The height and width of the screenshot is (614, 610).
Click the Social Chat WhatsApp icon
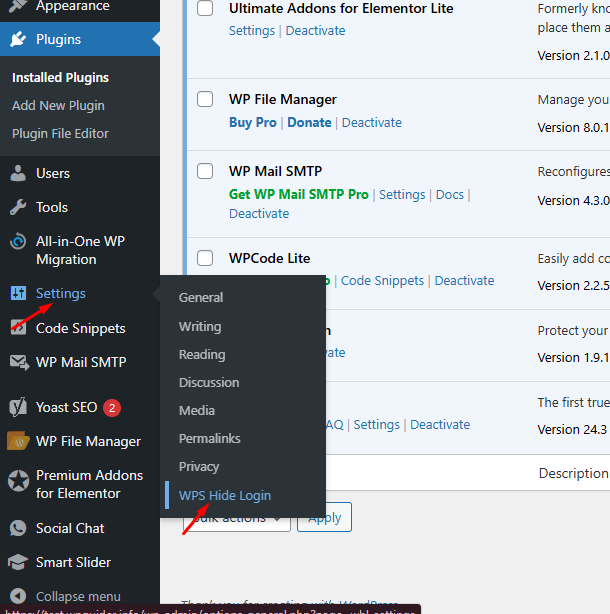(18, 528)
